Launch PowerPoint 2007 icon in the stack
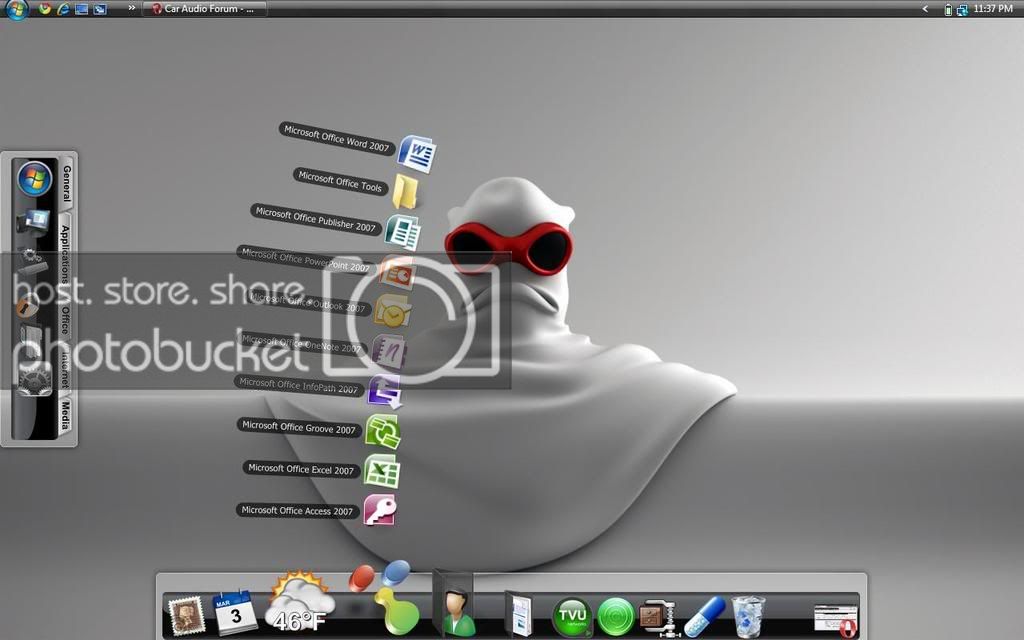 [397, 272]
